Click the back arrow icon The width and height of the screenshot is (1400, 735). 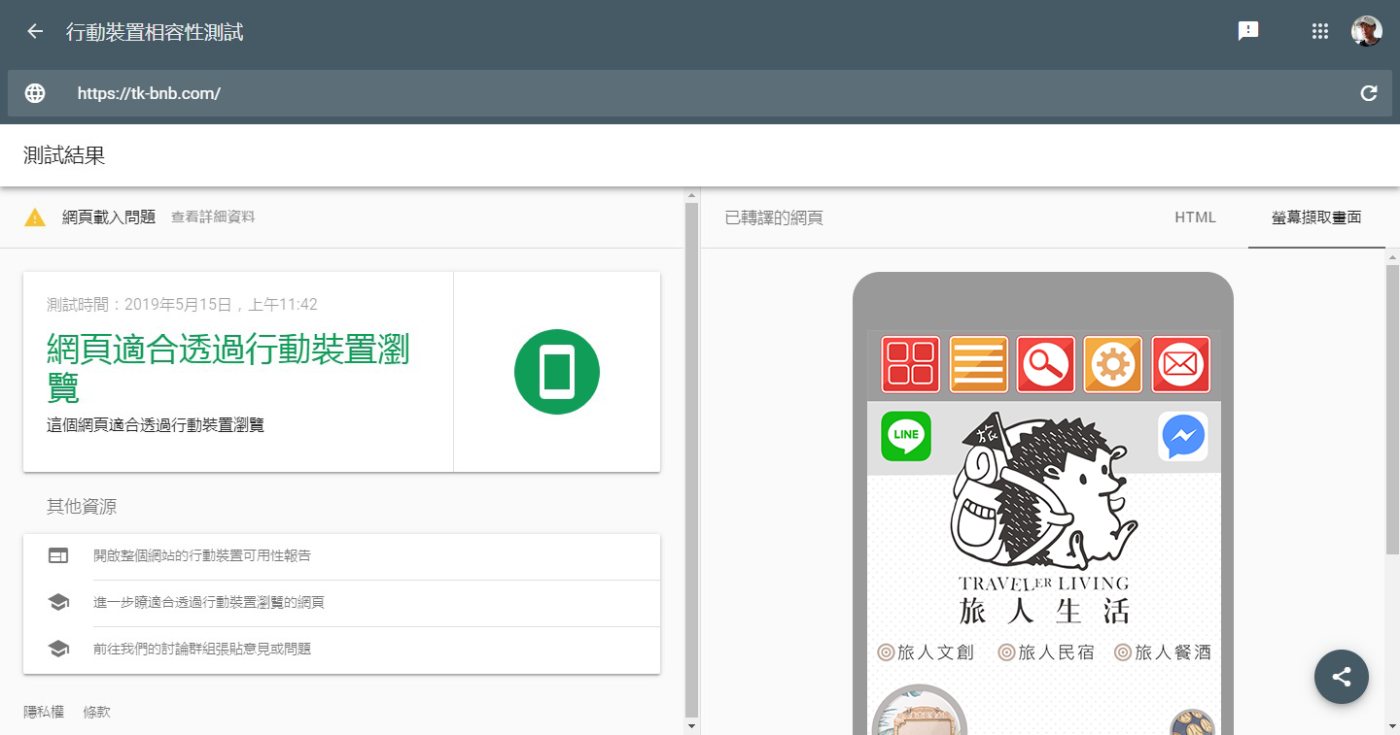pyautogui.click(x=35, y=32)
